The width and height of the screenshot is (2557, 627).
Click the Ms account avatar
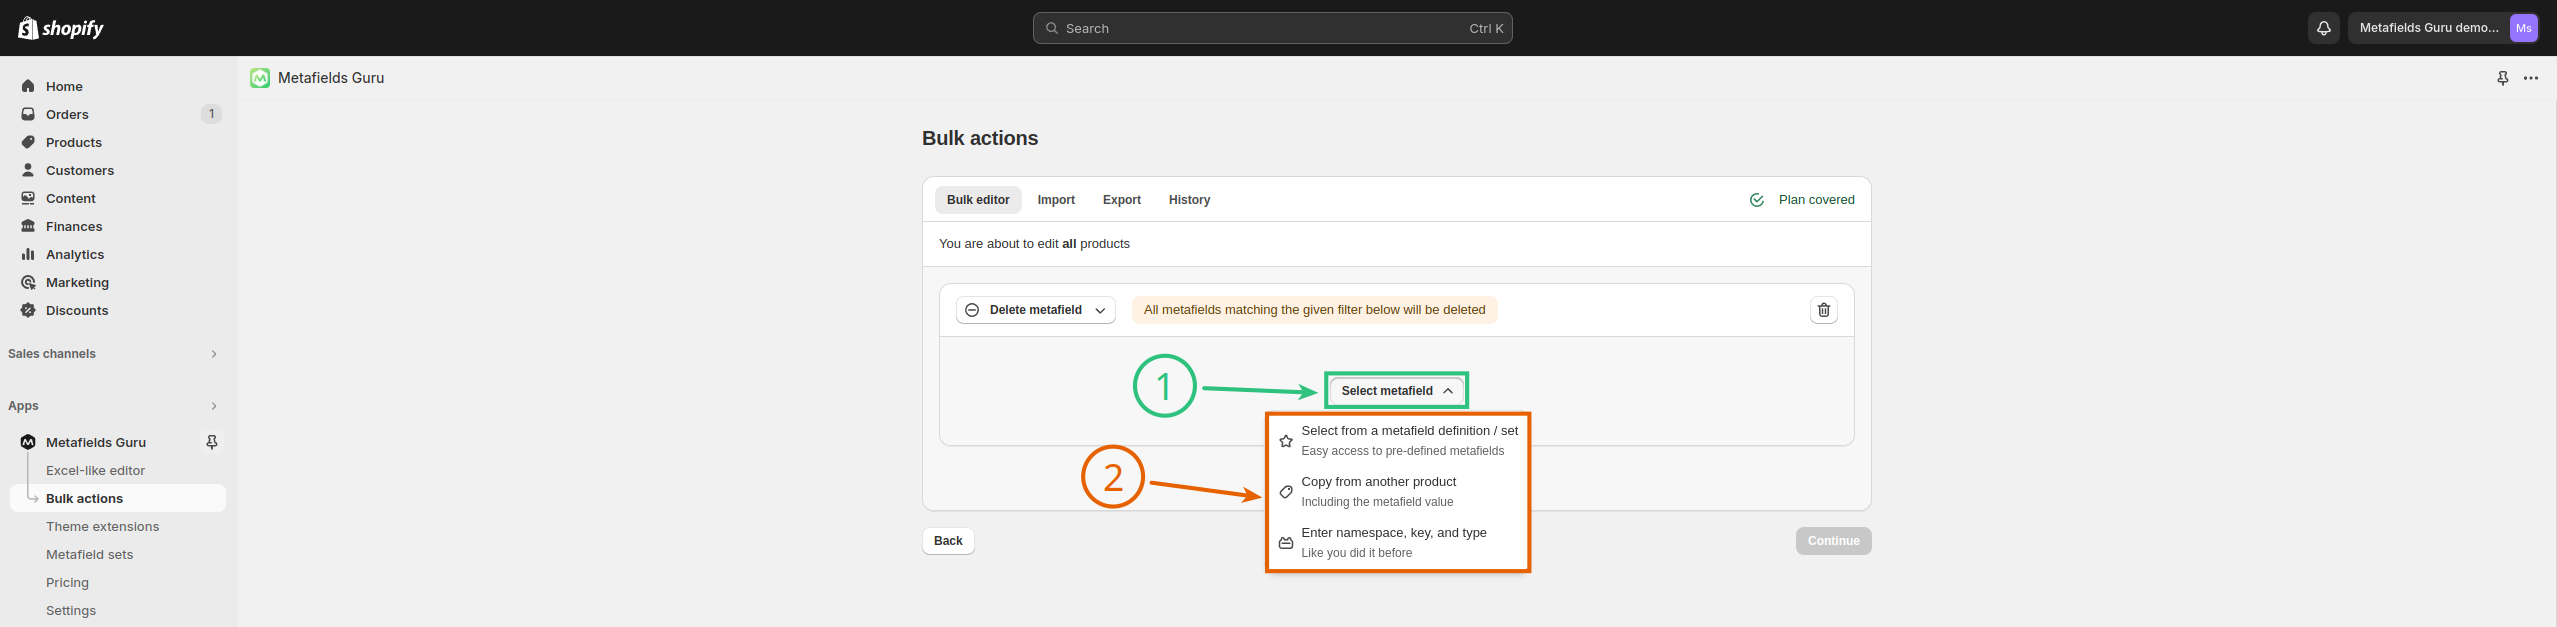click(x=2523, y=28)
